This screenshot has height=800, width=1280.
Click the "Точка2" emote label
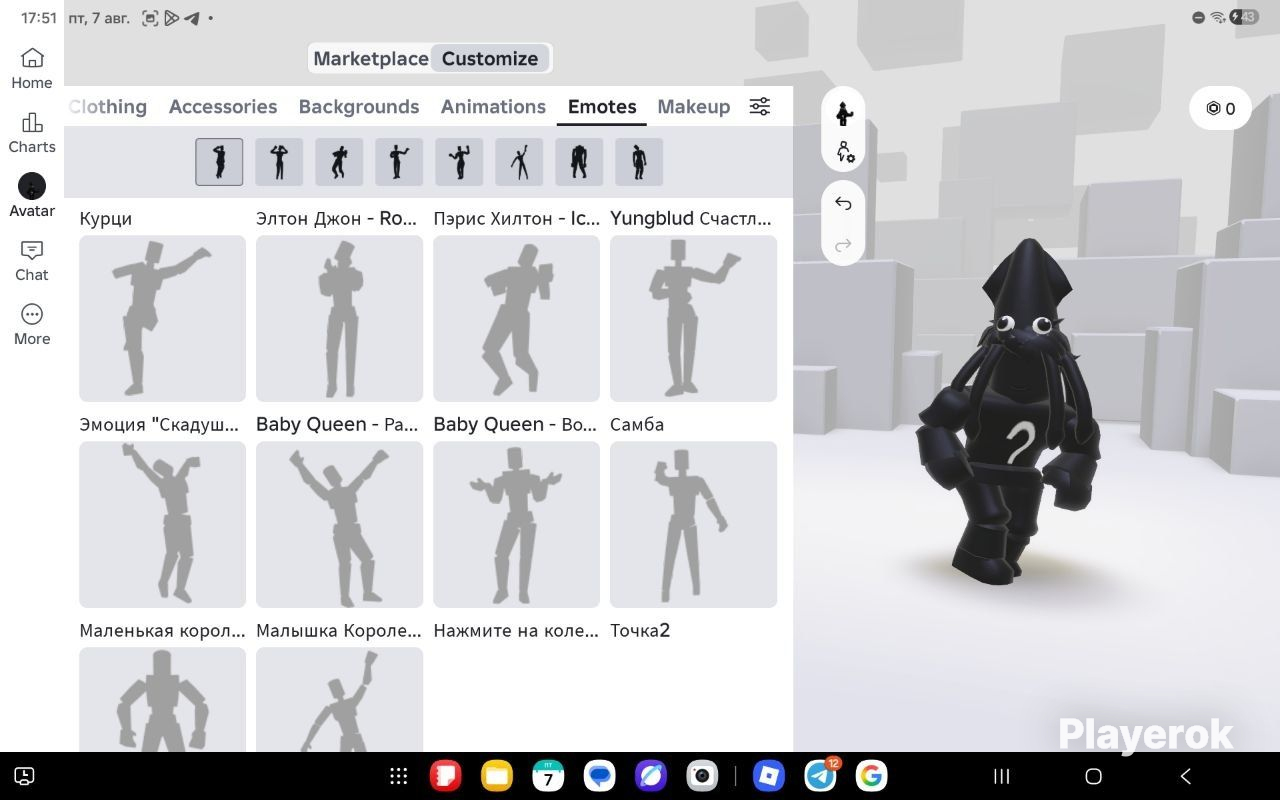pos(640,631)
